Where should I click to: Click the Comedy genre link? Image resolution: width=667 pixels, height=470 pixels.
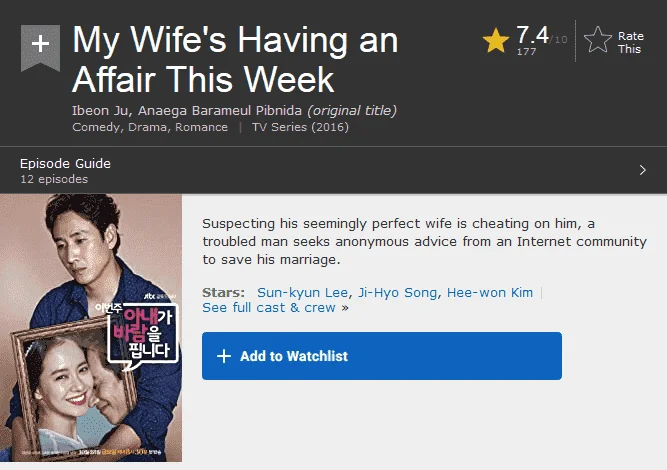click(x=96, y=127)
